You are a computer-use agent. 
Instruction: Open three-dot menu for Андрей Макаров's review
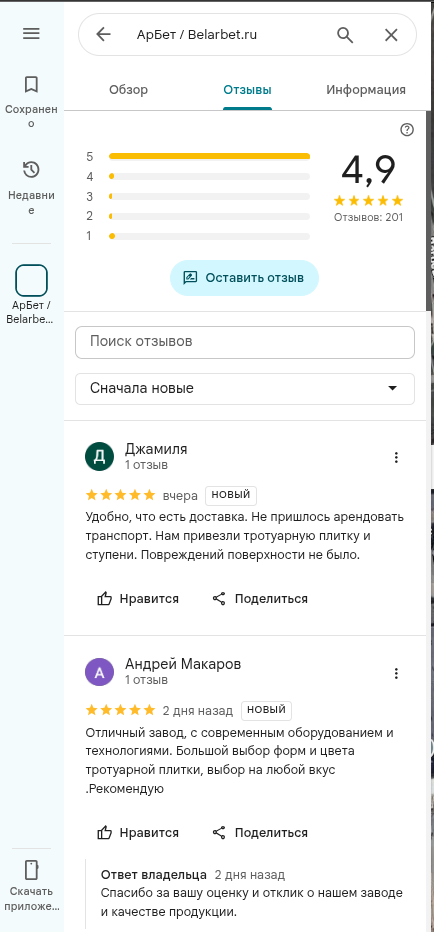click(x=397, y=673)
